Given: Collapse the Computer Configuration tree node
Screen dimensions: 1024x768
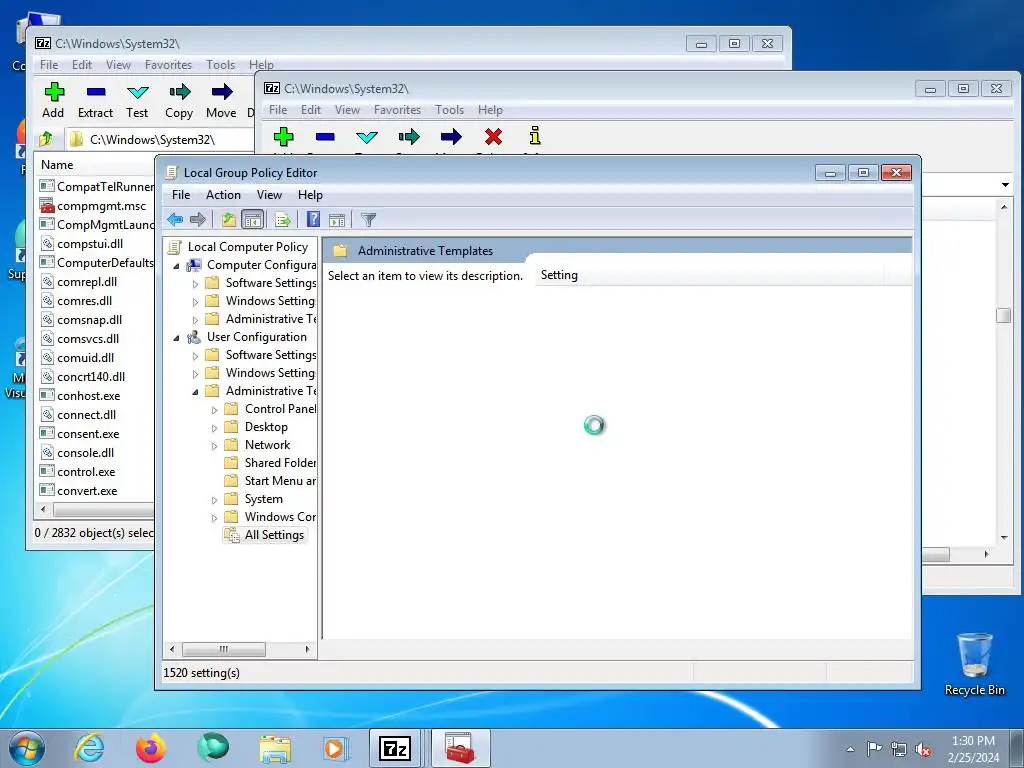Looking at the screenshot, I should [x=176, y=266].
